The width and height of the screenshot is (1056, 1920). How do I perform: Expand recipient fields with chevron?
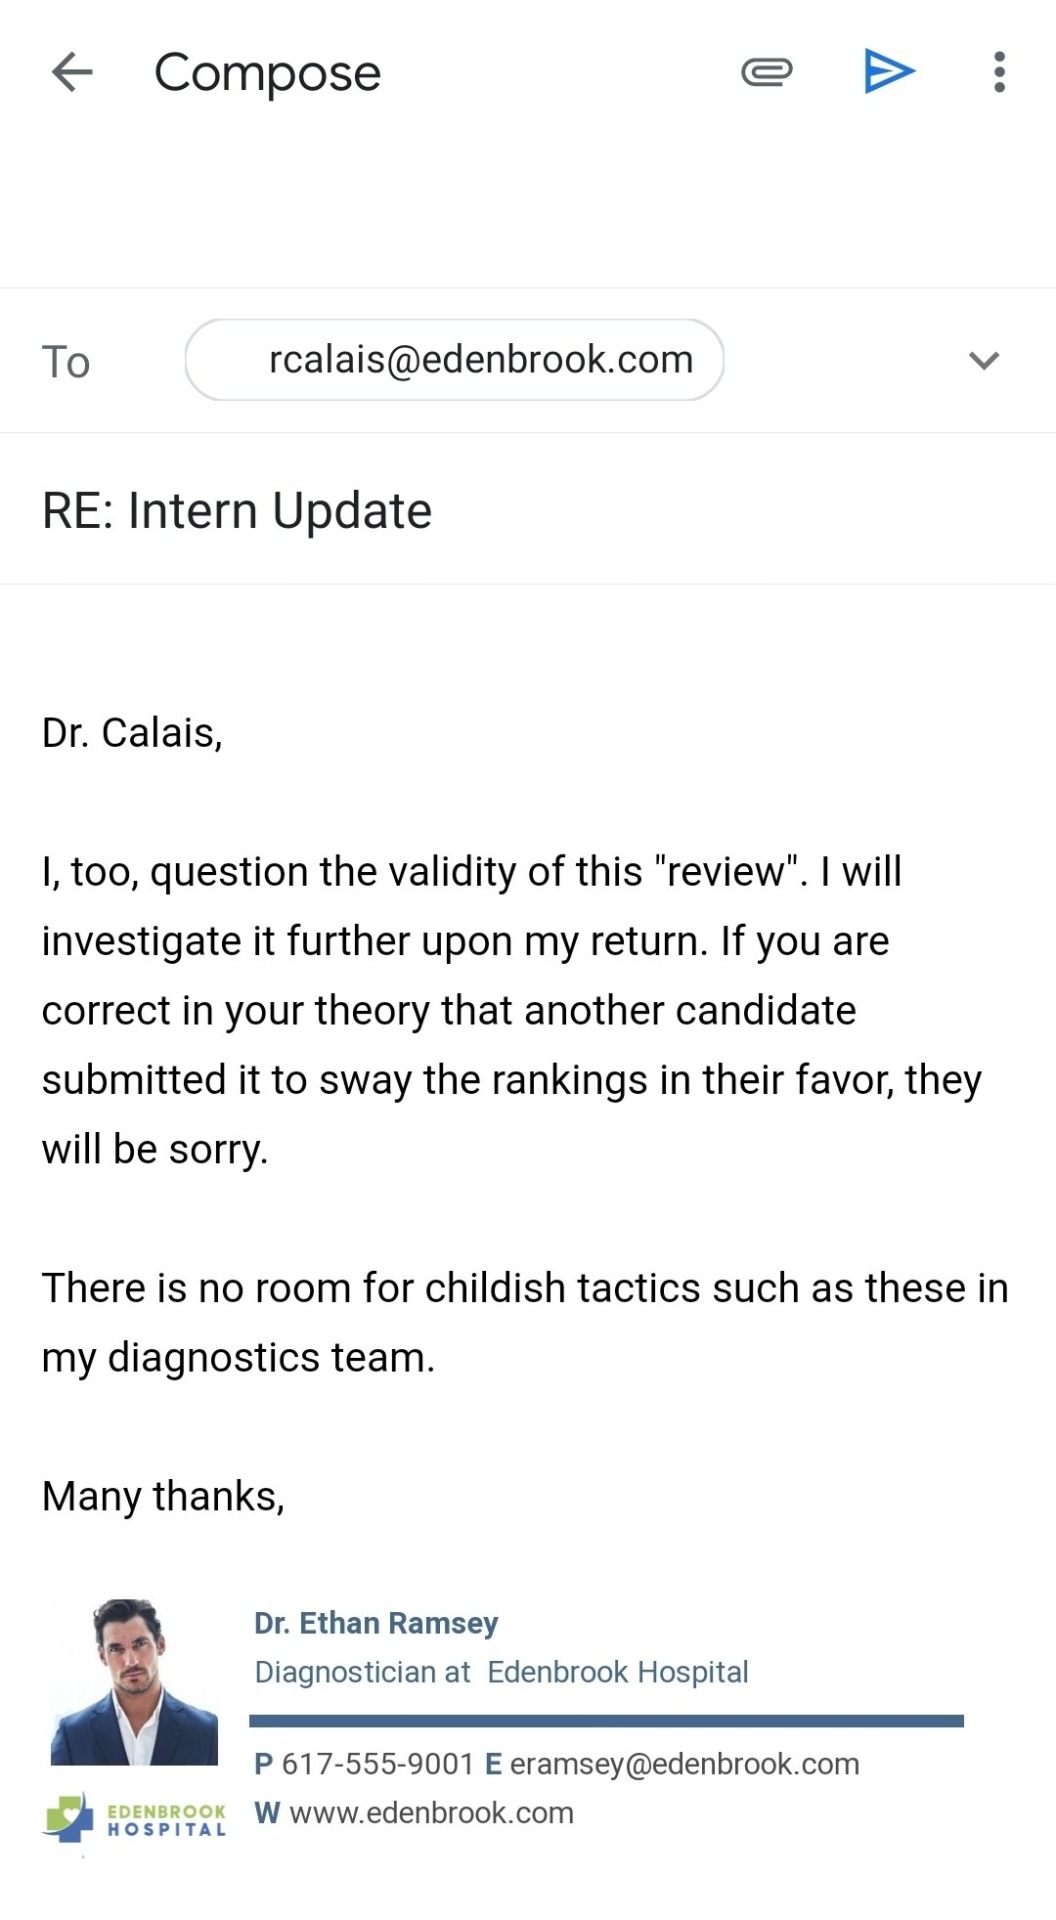[x=984, y=361]
